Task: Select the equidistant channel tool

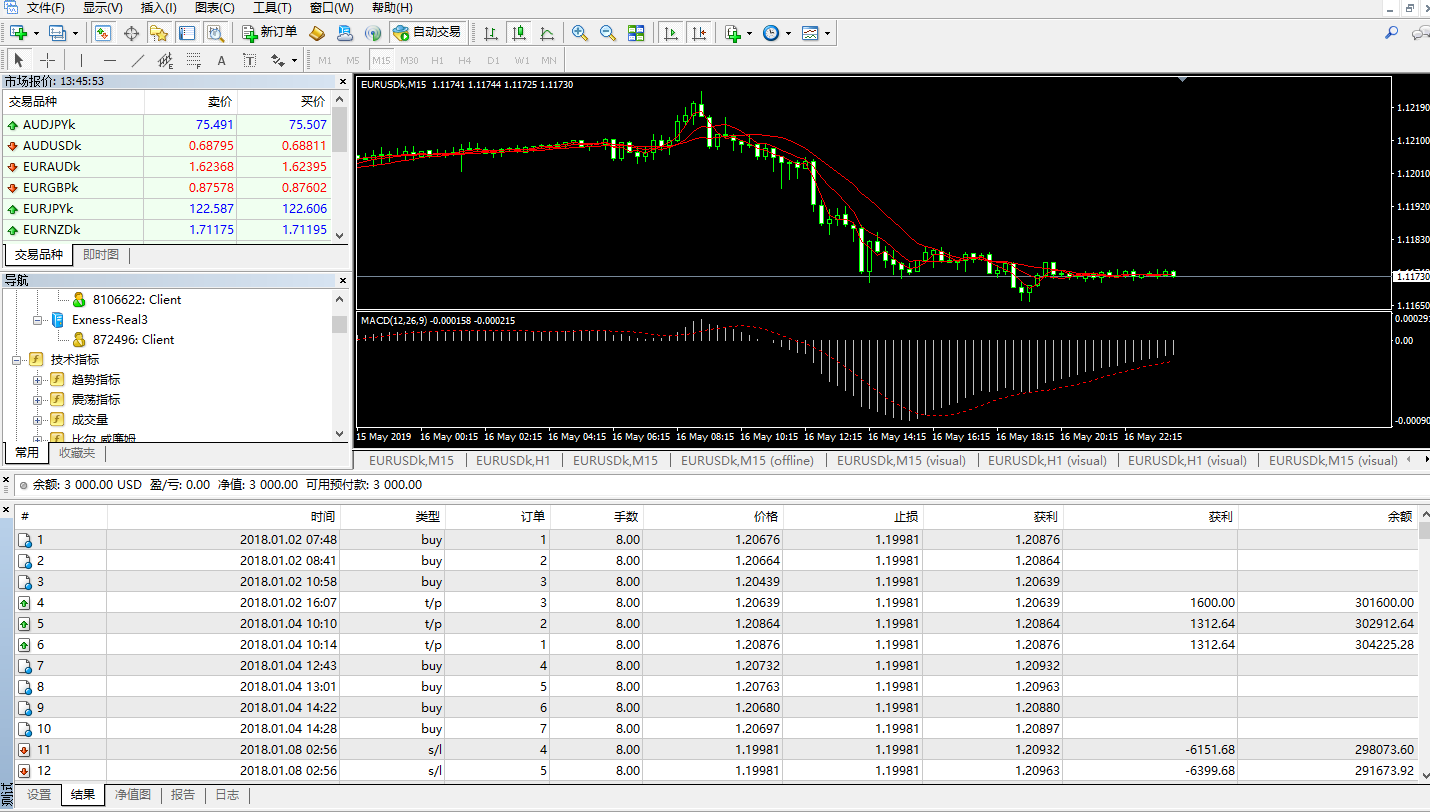Action: click(166, 60)
